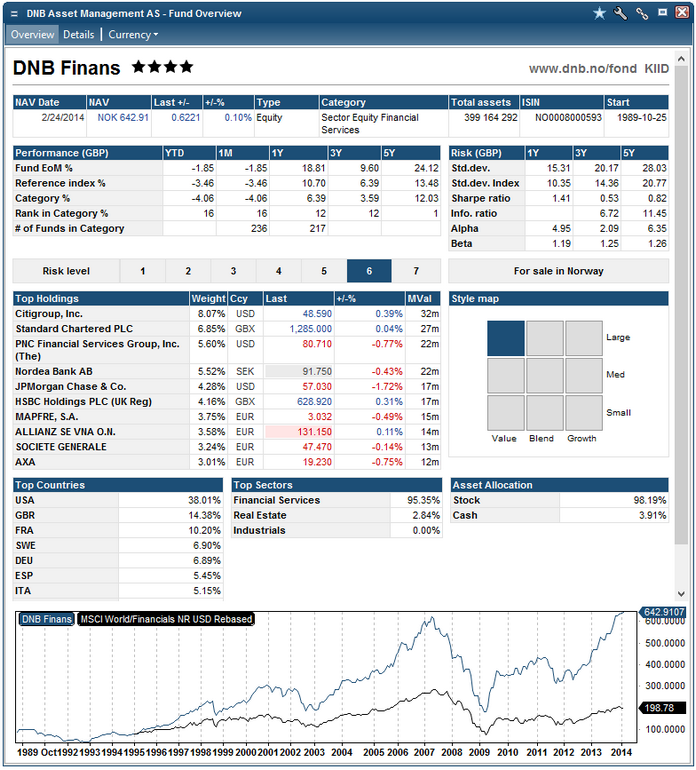Click the AXA holding row
696x770 pixels.
pos(226,462)
